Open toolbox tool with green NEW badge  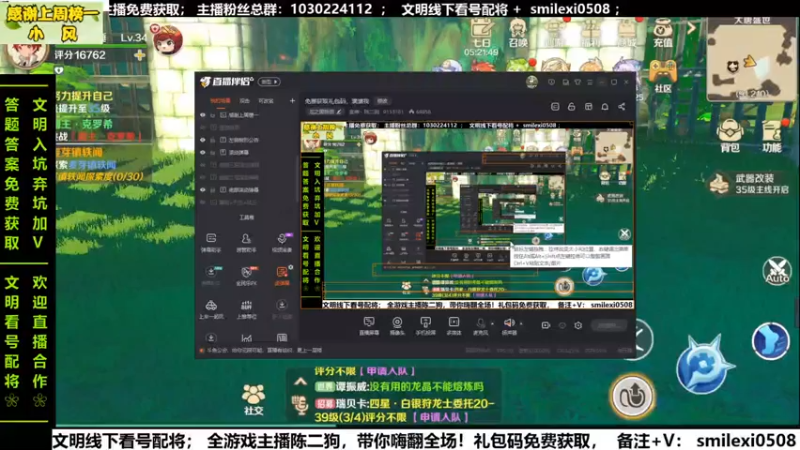(x=211, y=275)
